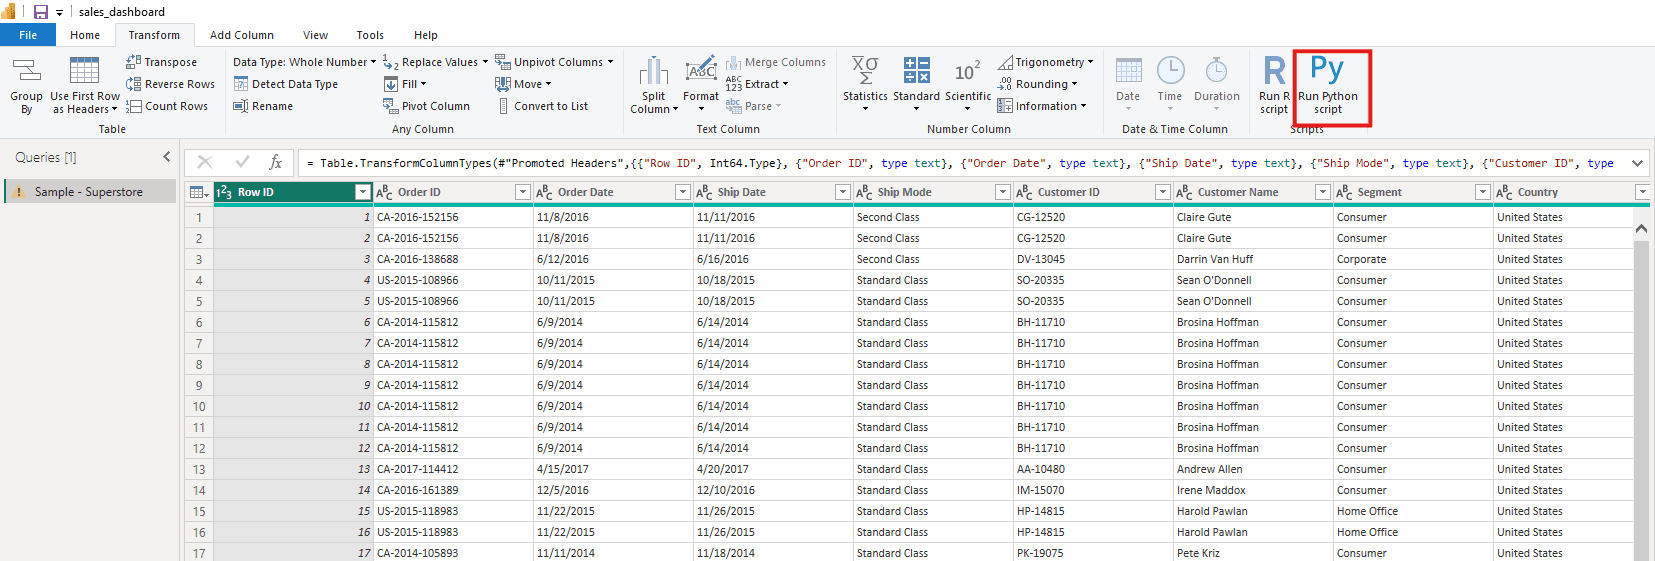1655x561 pixels.
Task: Switch to the Help tab
Action: pyautogui.click(x=426, y=35)
